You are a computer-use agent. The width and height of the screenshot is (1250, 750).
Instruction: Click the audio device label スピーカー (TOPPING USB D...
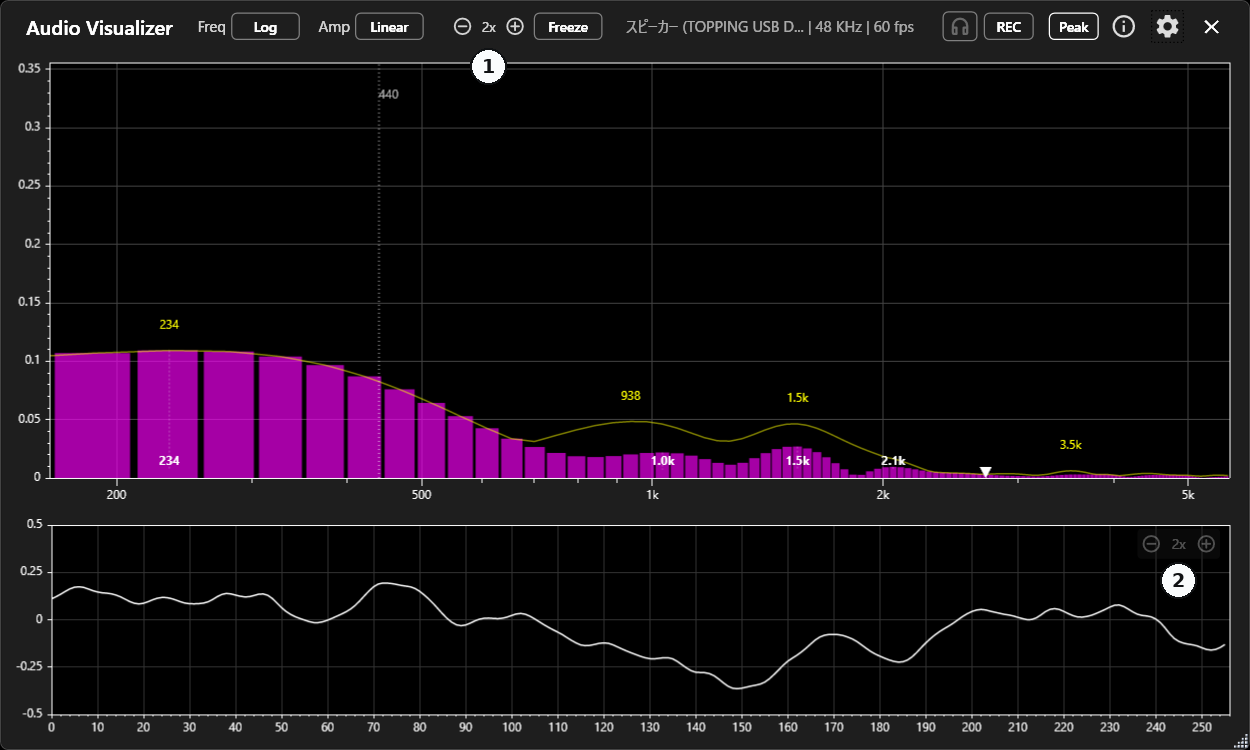(x=716, y=27)
